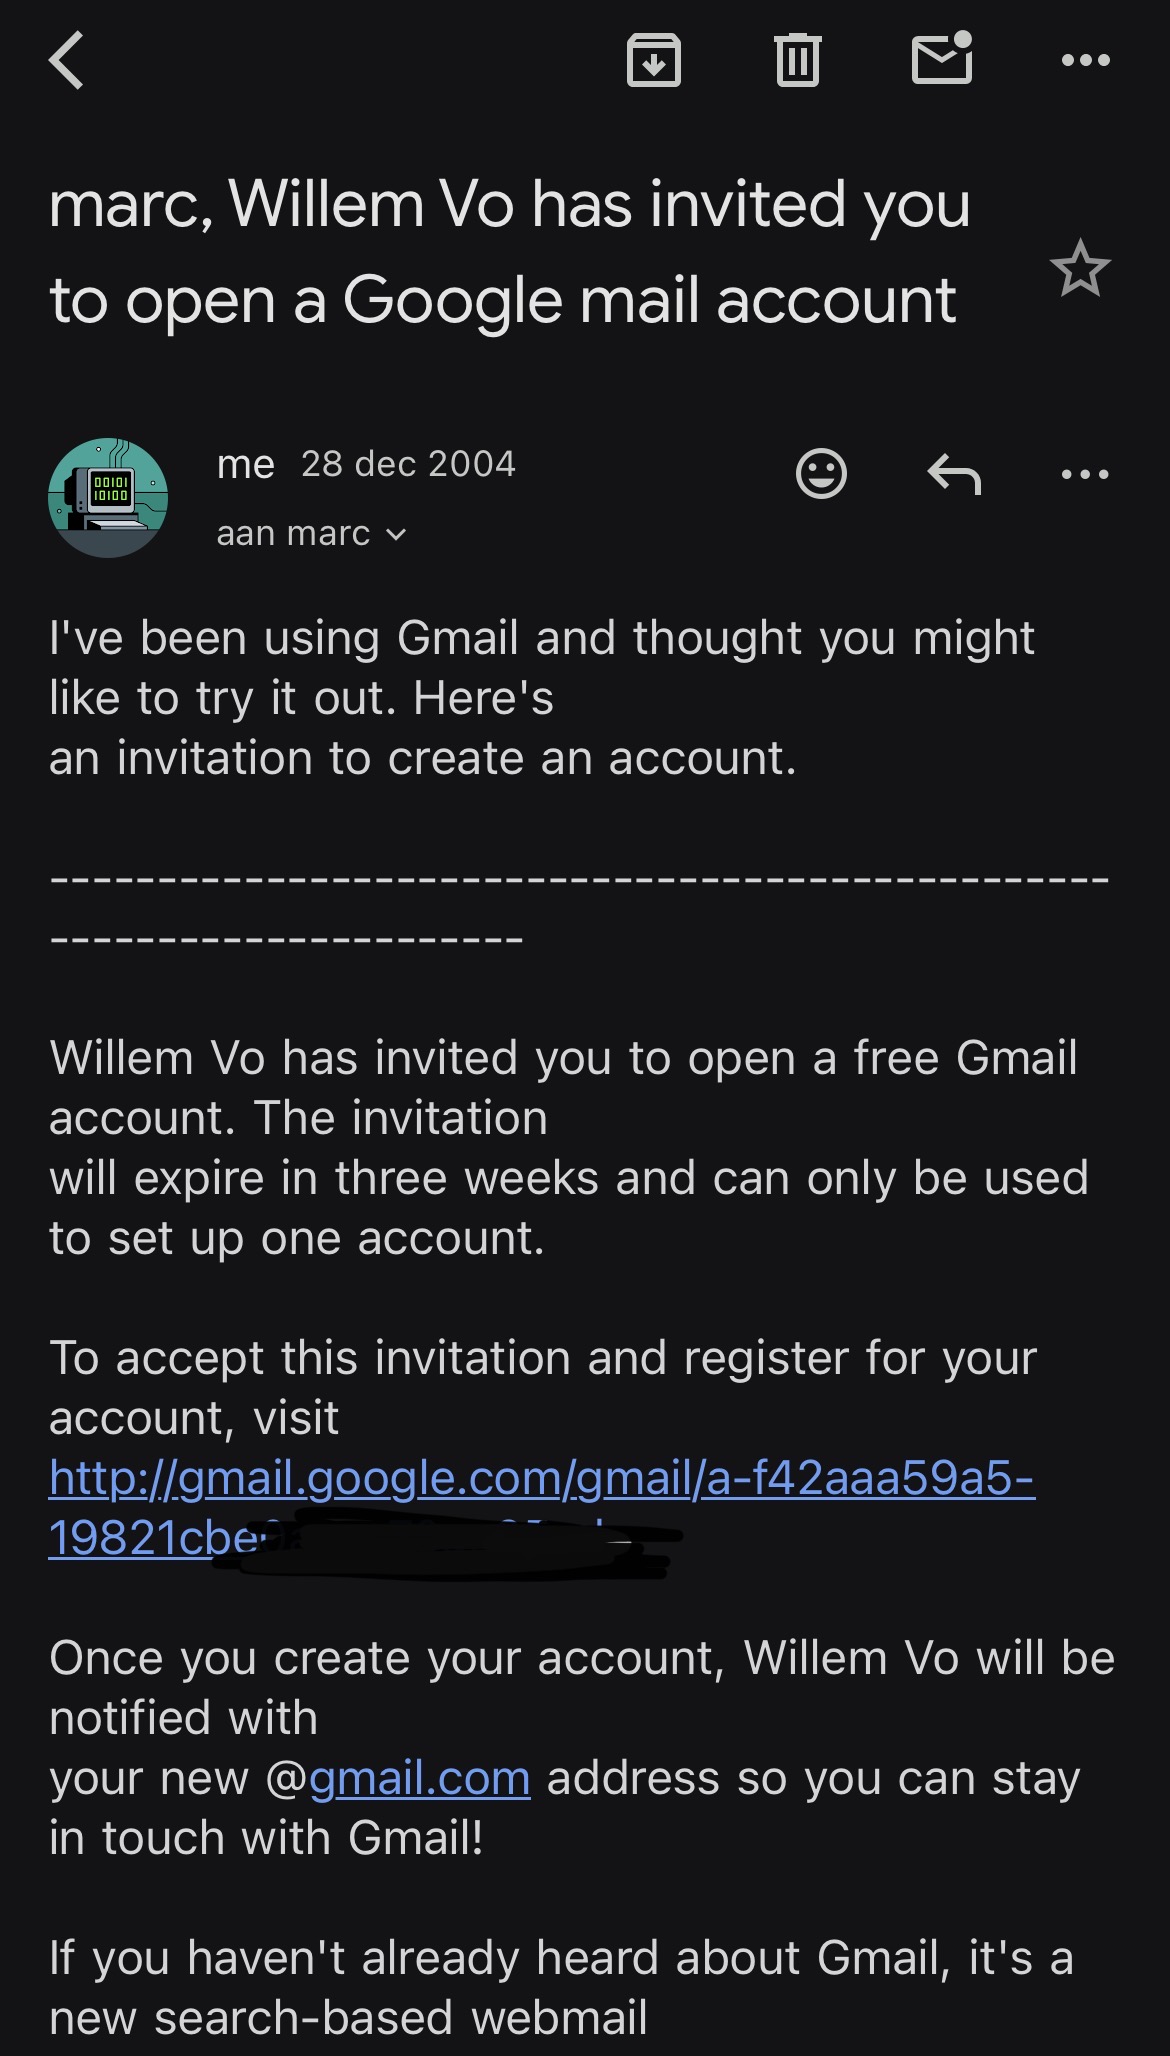This screenshot has width=1170, height=2056.
Task: Add an emoji reaction to the message
Action: (x=821, y=473)
